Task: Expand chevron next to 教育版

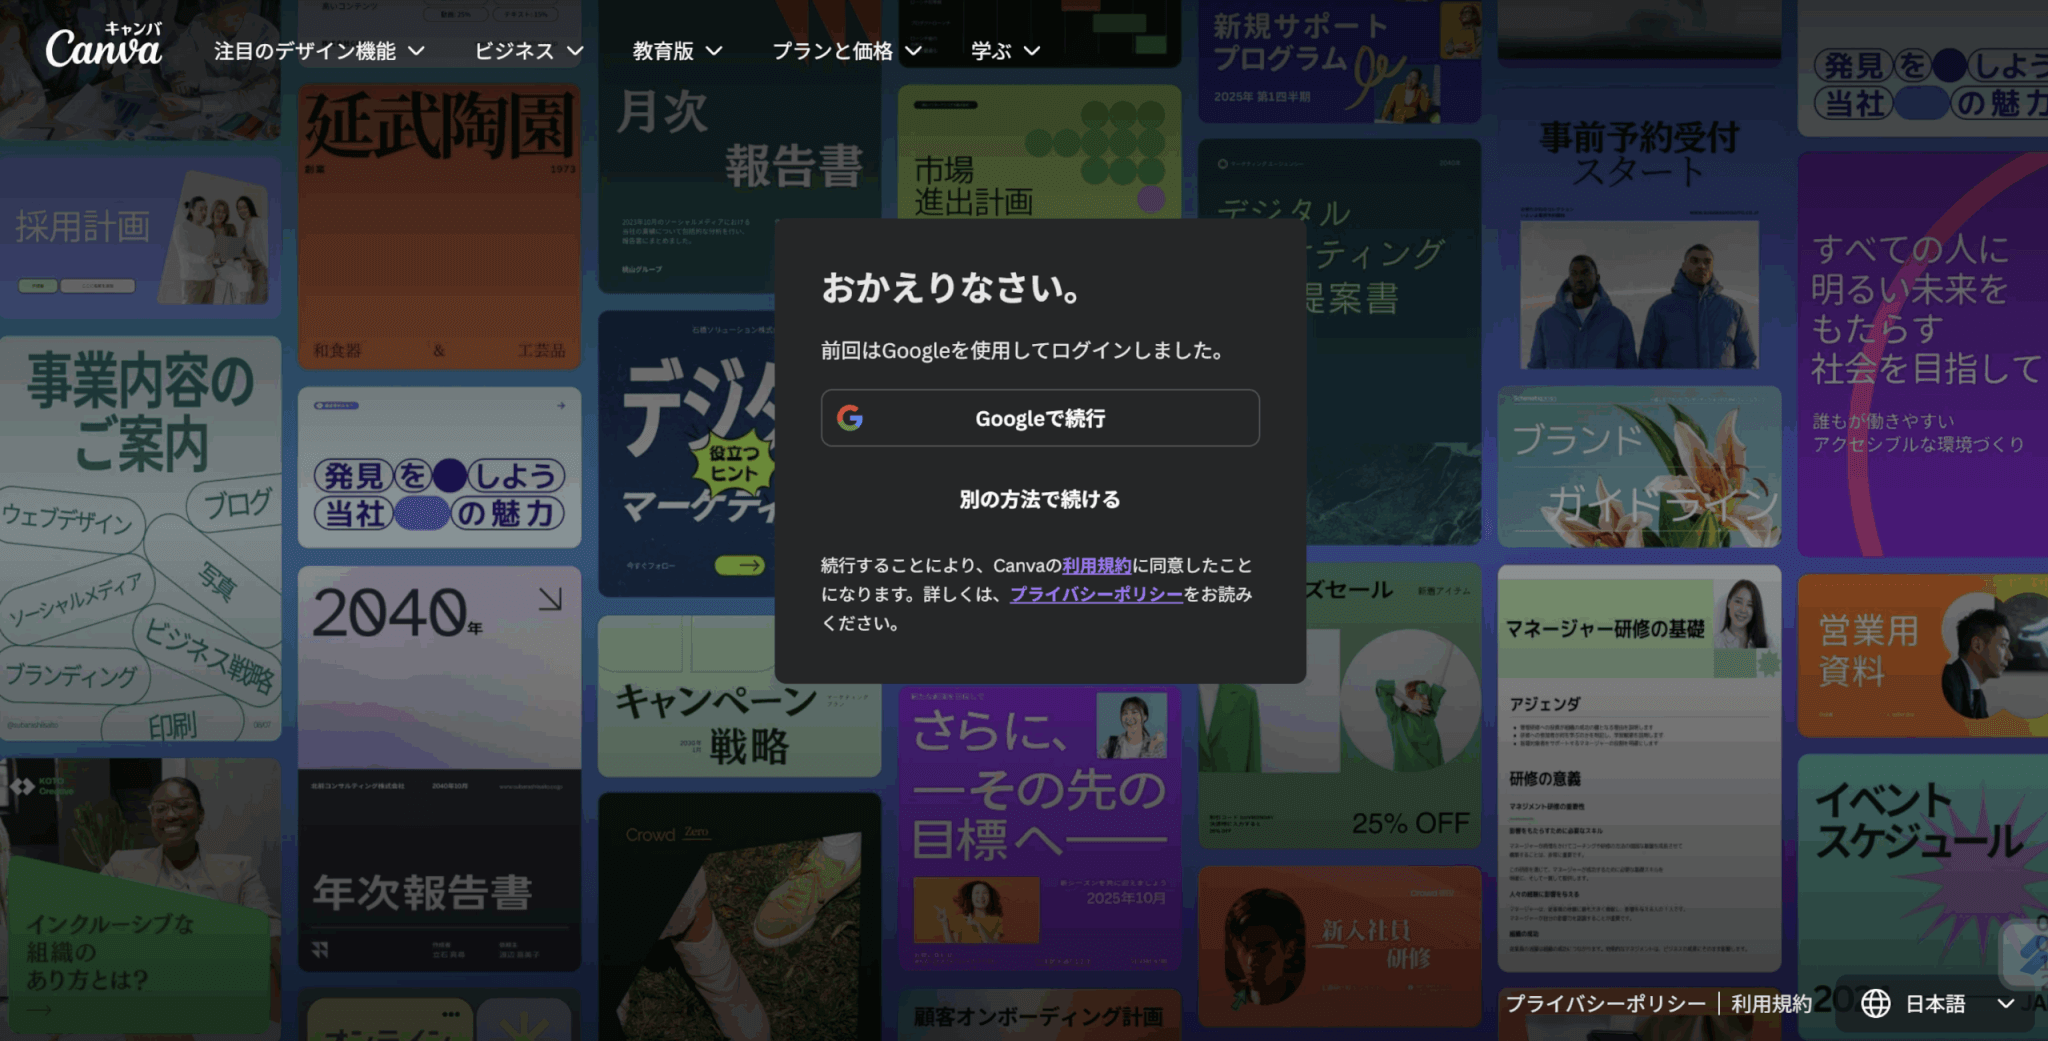Action: click(714, 50)
